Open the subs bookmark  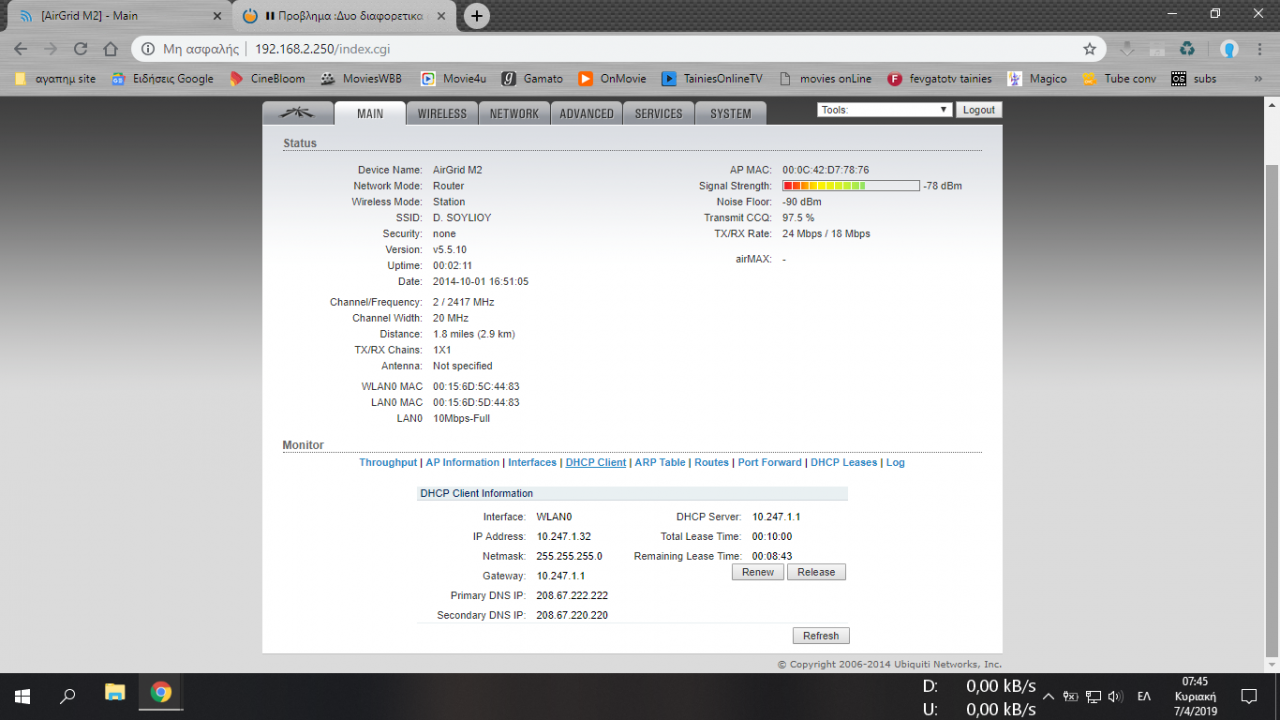coord(1194,78)
